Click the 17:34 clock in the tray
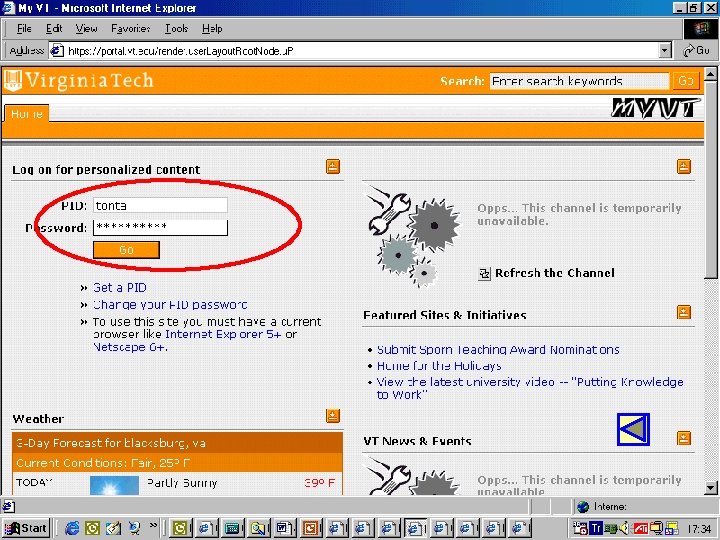 pos(699,529)
